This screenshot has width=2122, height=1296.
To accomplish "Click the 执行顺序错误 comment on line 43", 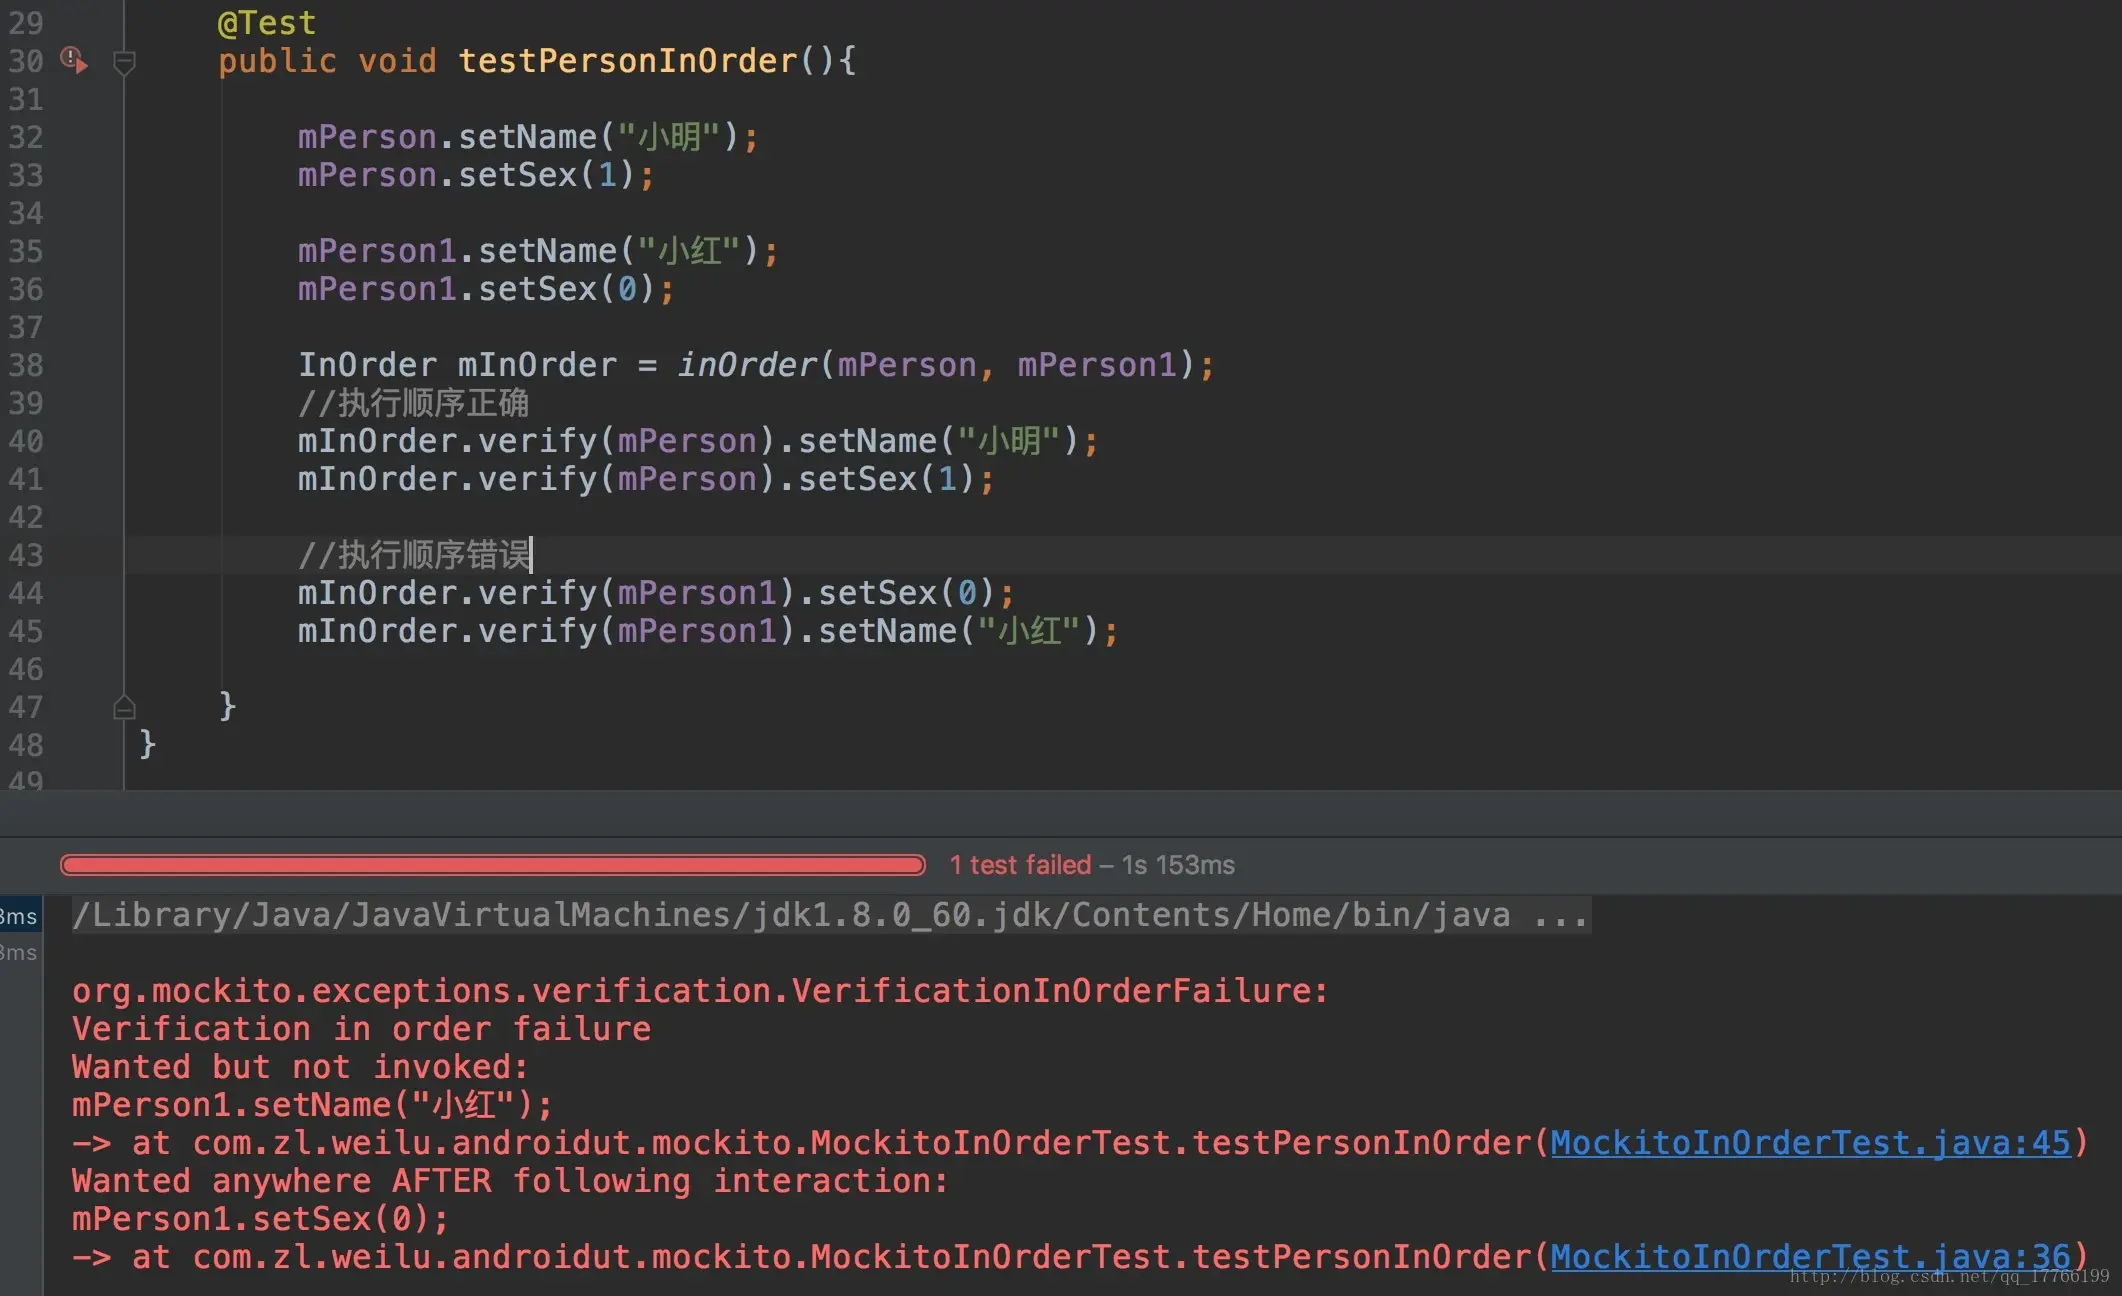I will [x=432, y=555].
